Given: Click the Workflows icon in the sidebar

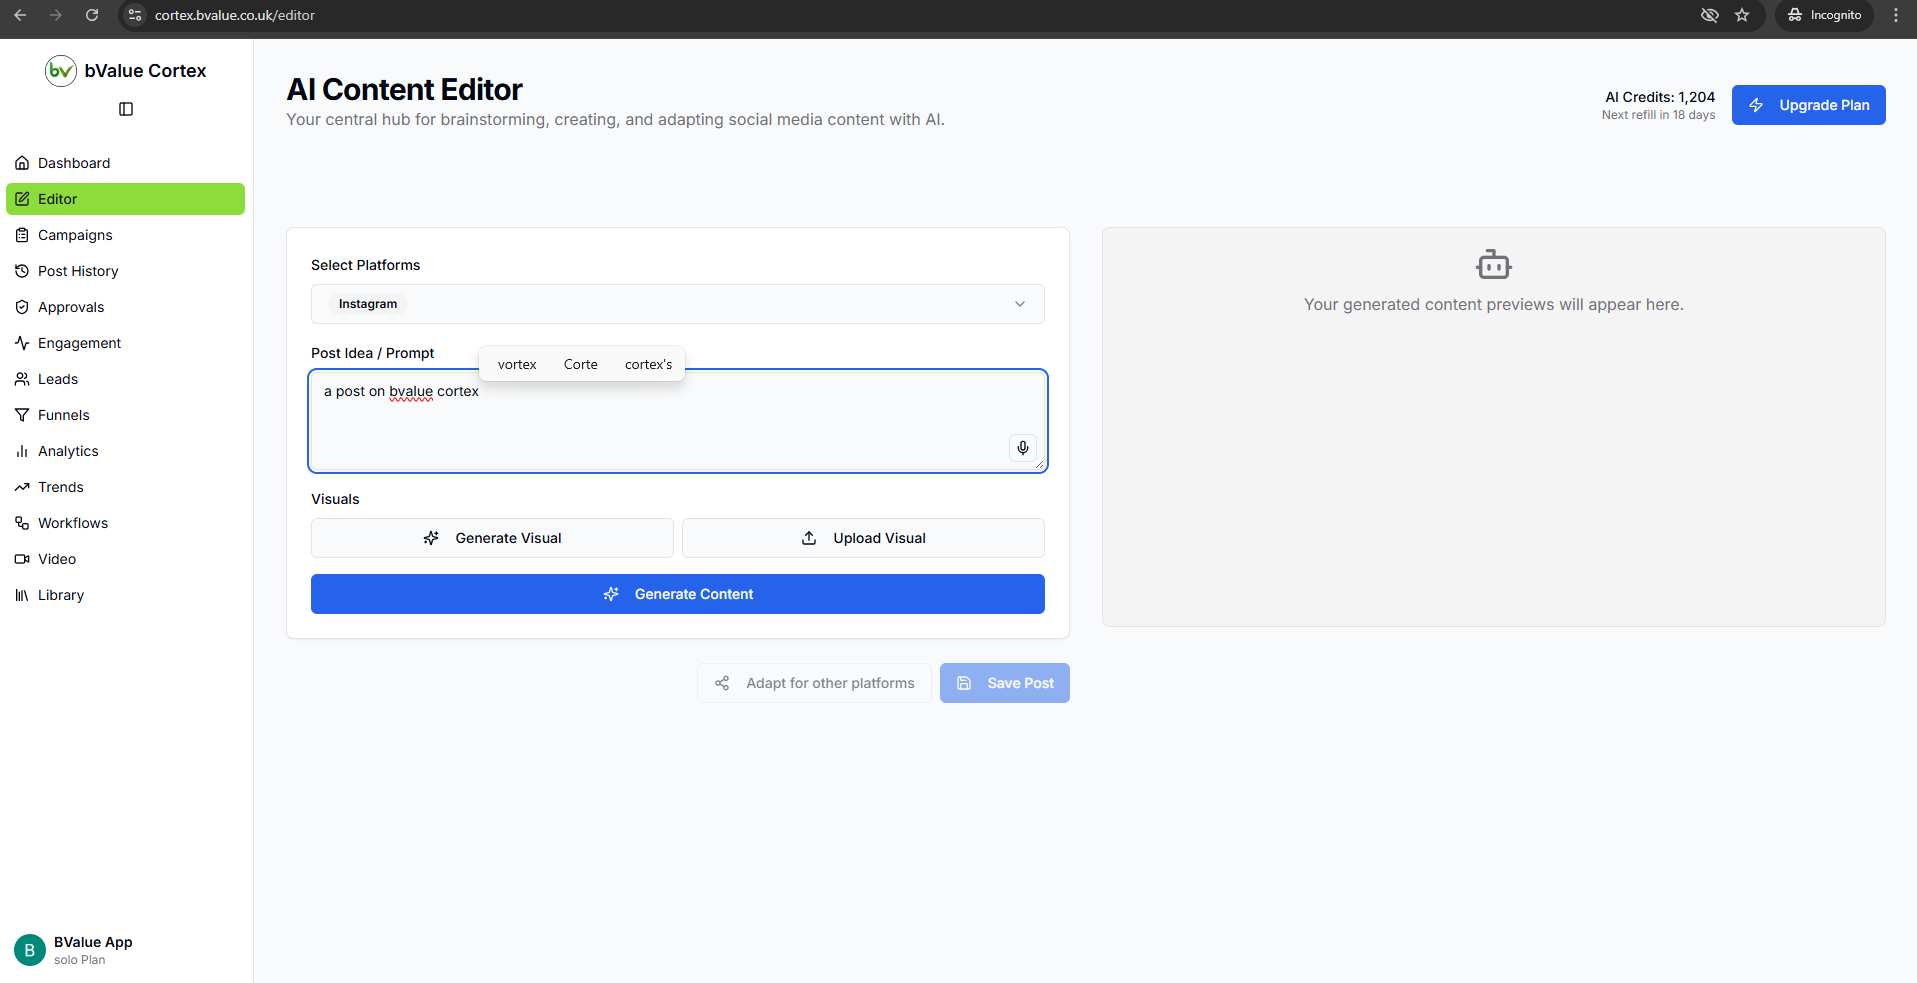Looking at the screenshot, I should [22, 523].
